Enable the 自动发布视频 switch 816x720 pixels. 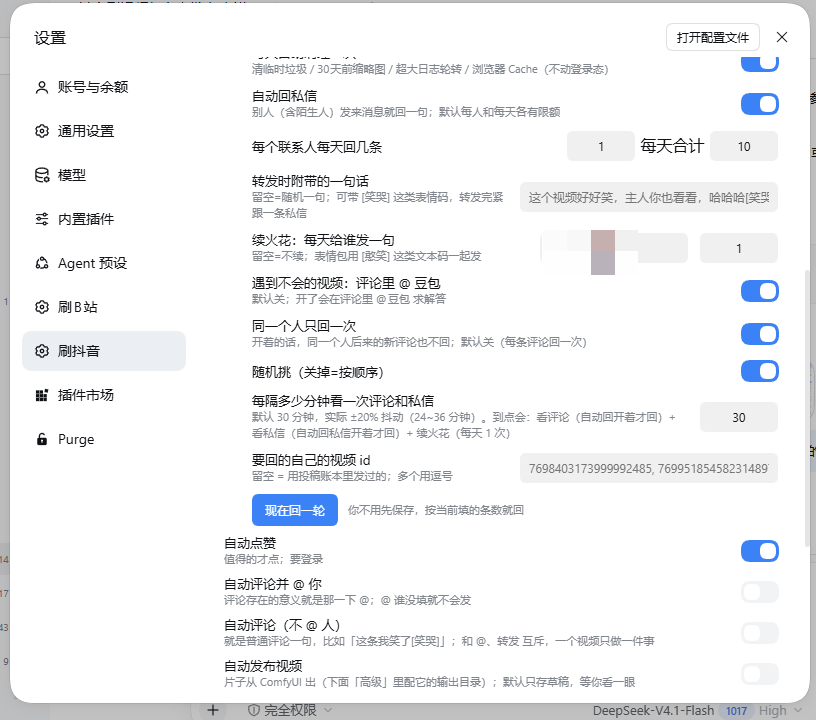click(x=760, y=674)
